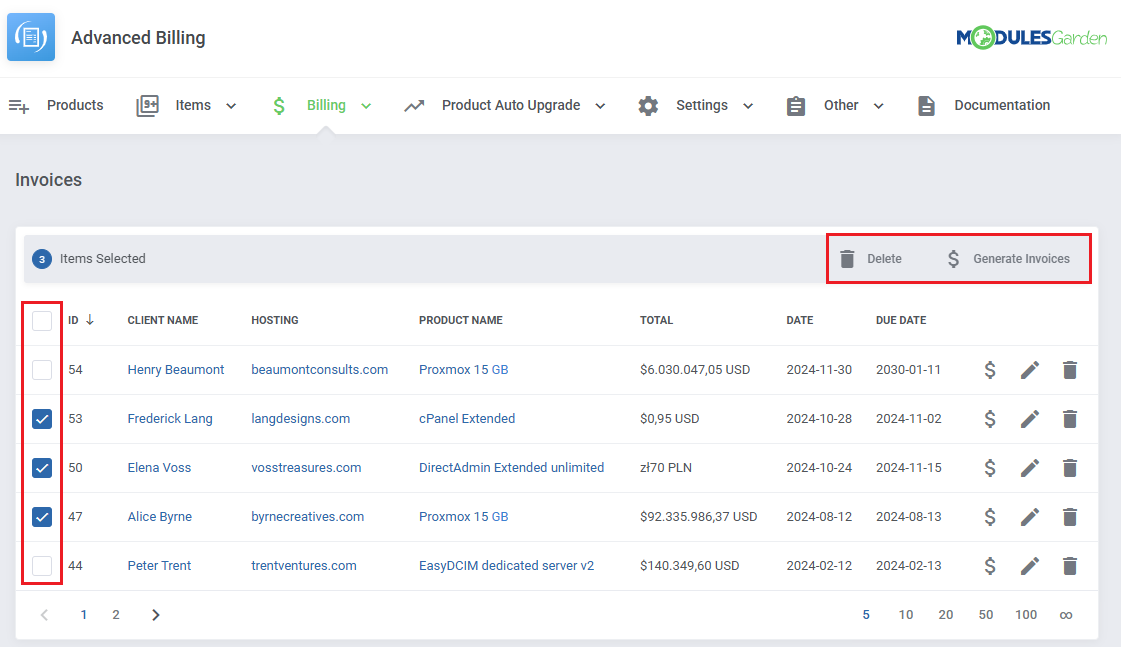
Task: Go to page 1
Action: [84, 615]
